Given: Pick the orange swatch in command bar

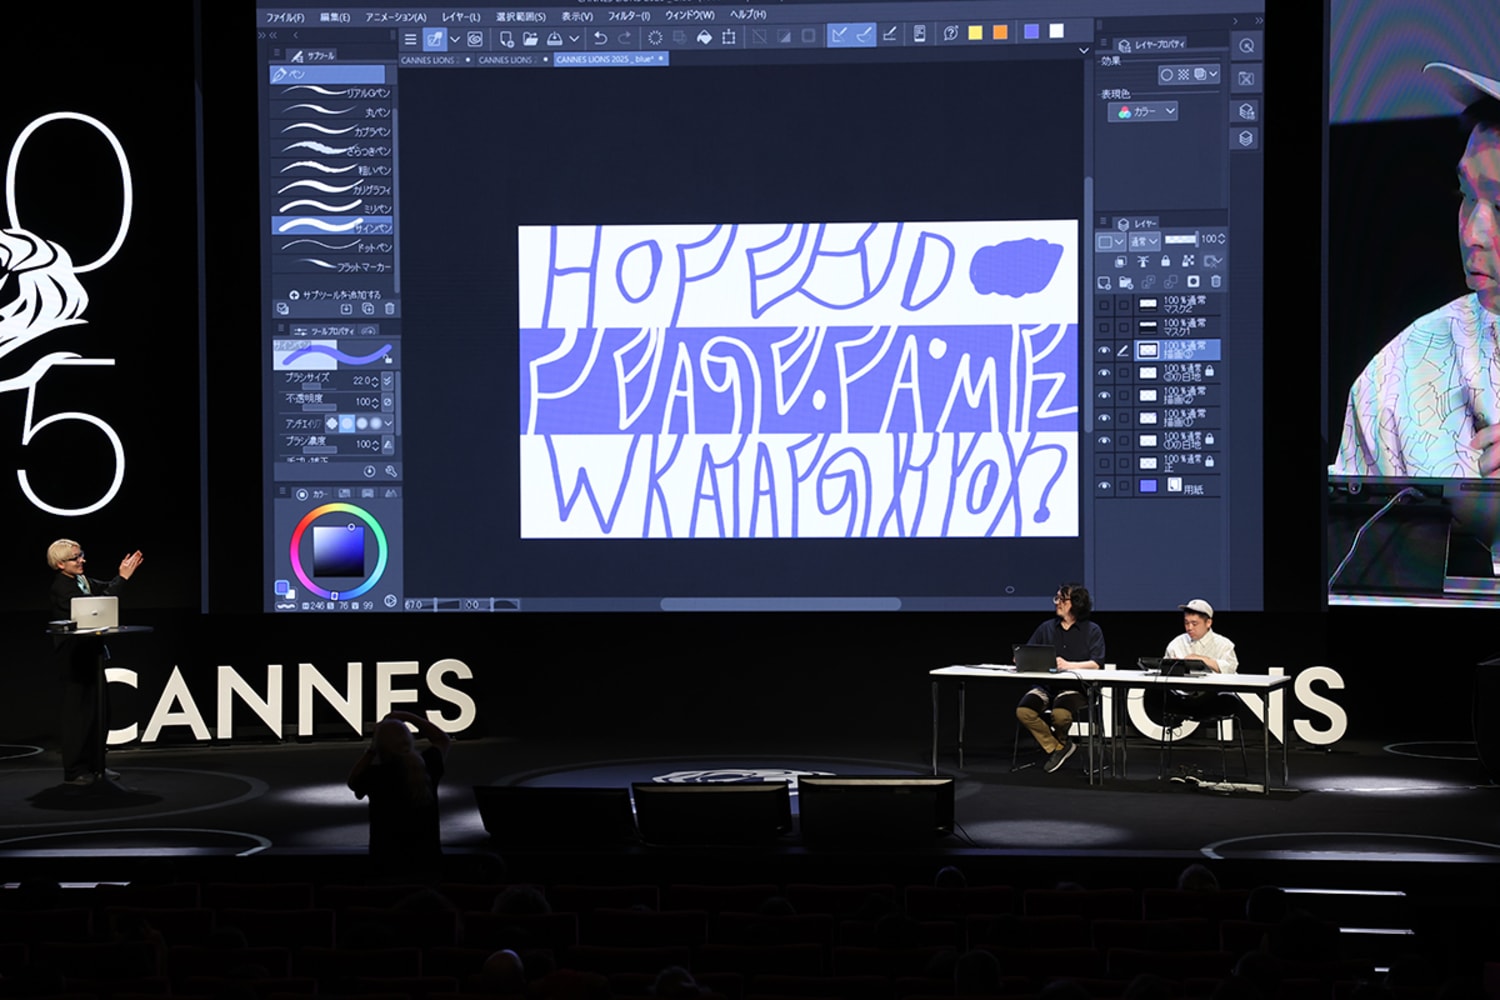Looking at the screenshot, I should pyautogui.click(x=1000, y=33).
